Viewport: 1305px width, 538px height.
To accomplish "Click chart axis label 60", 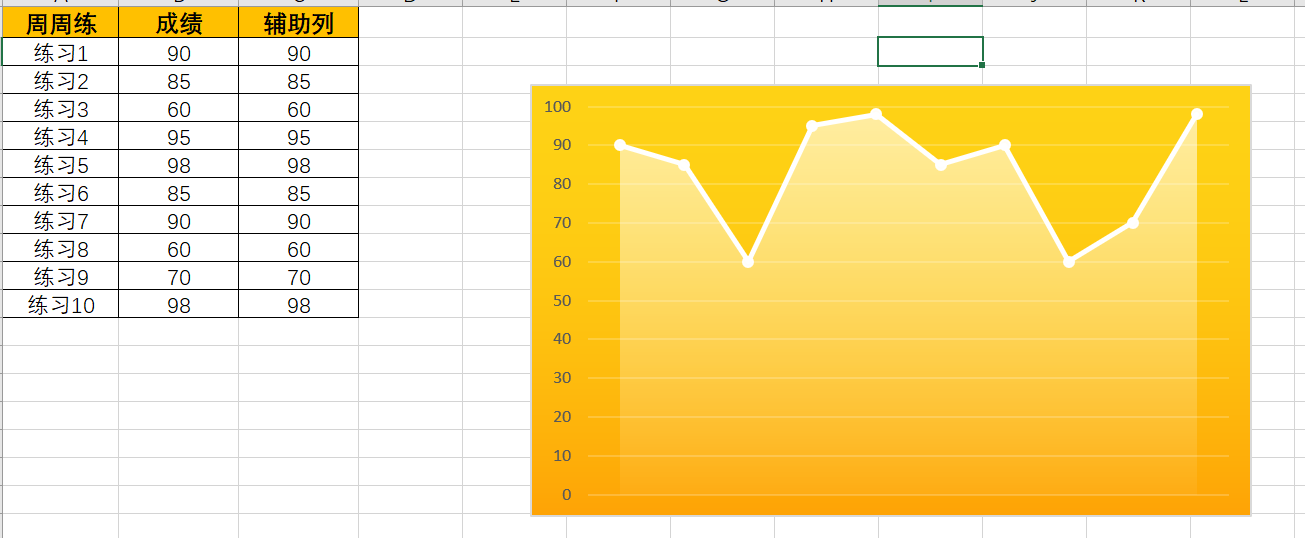I will 562,262.
